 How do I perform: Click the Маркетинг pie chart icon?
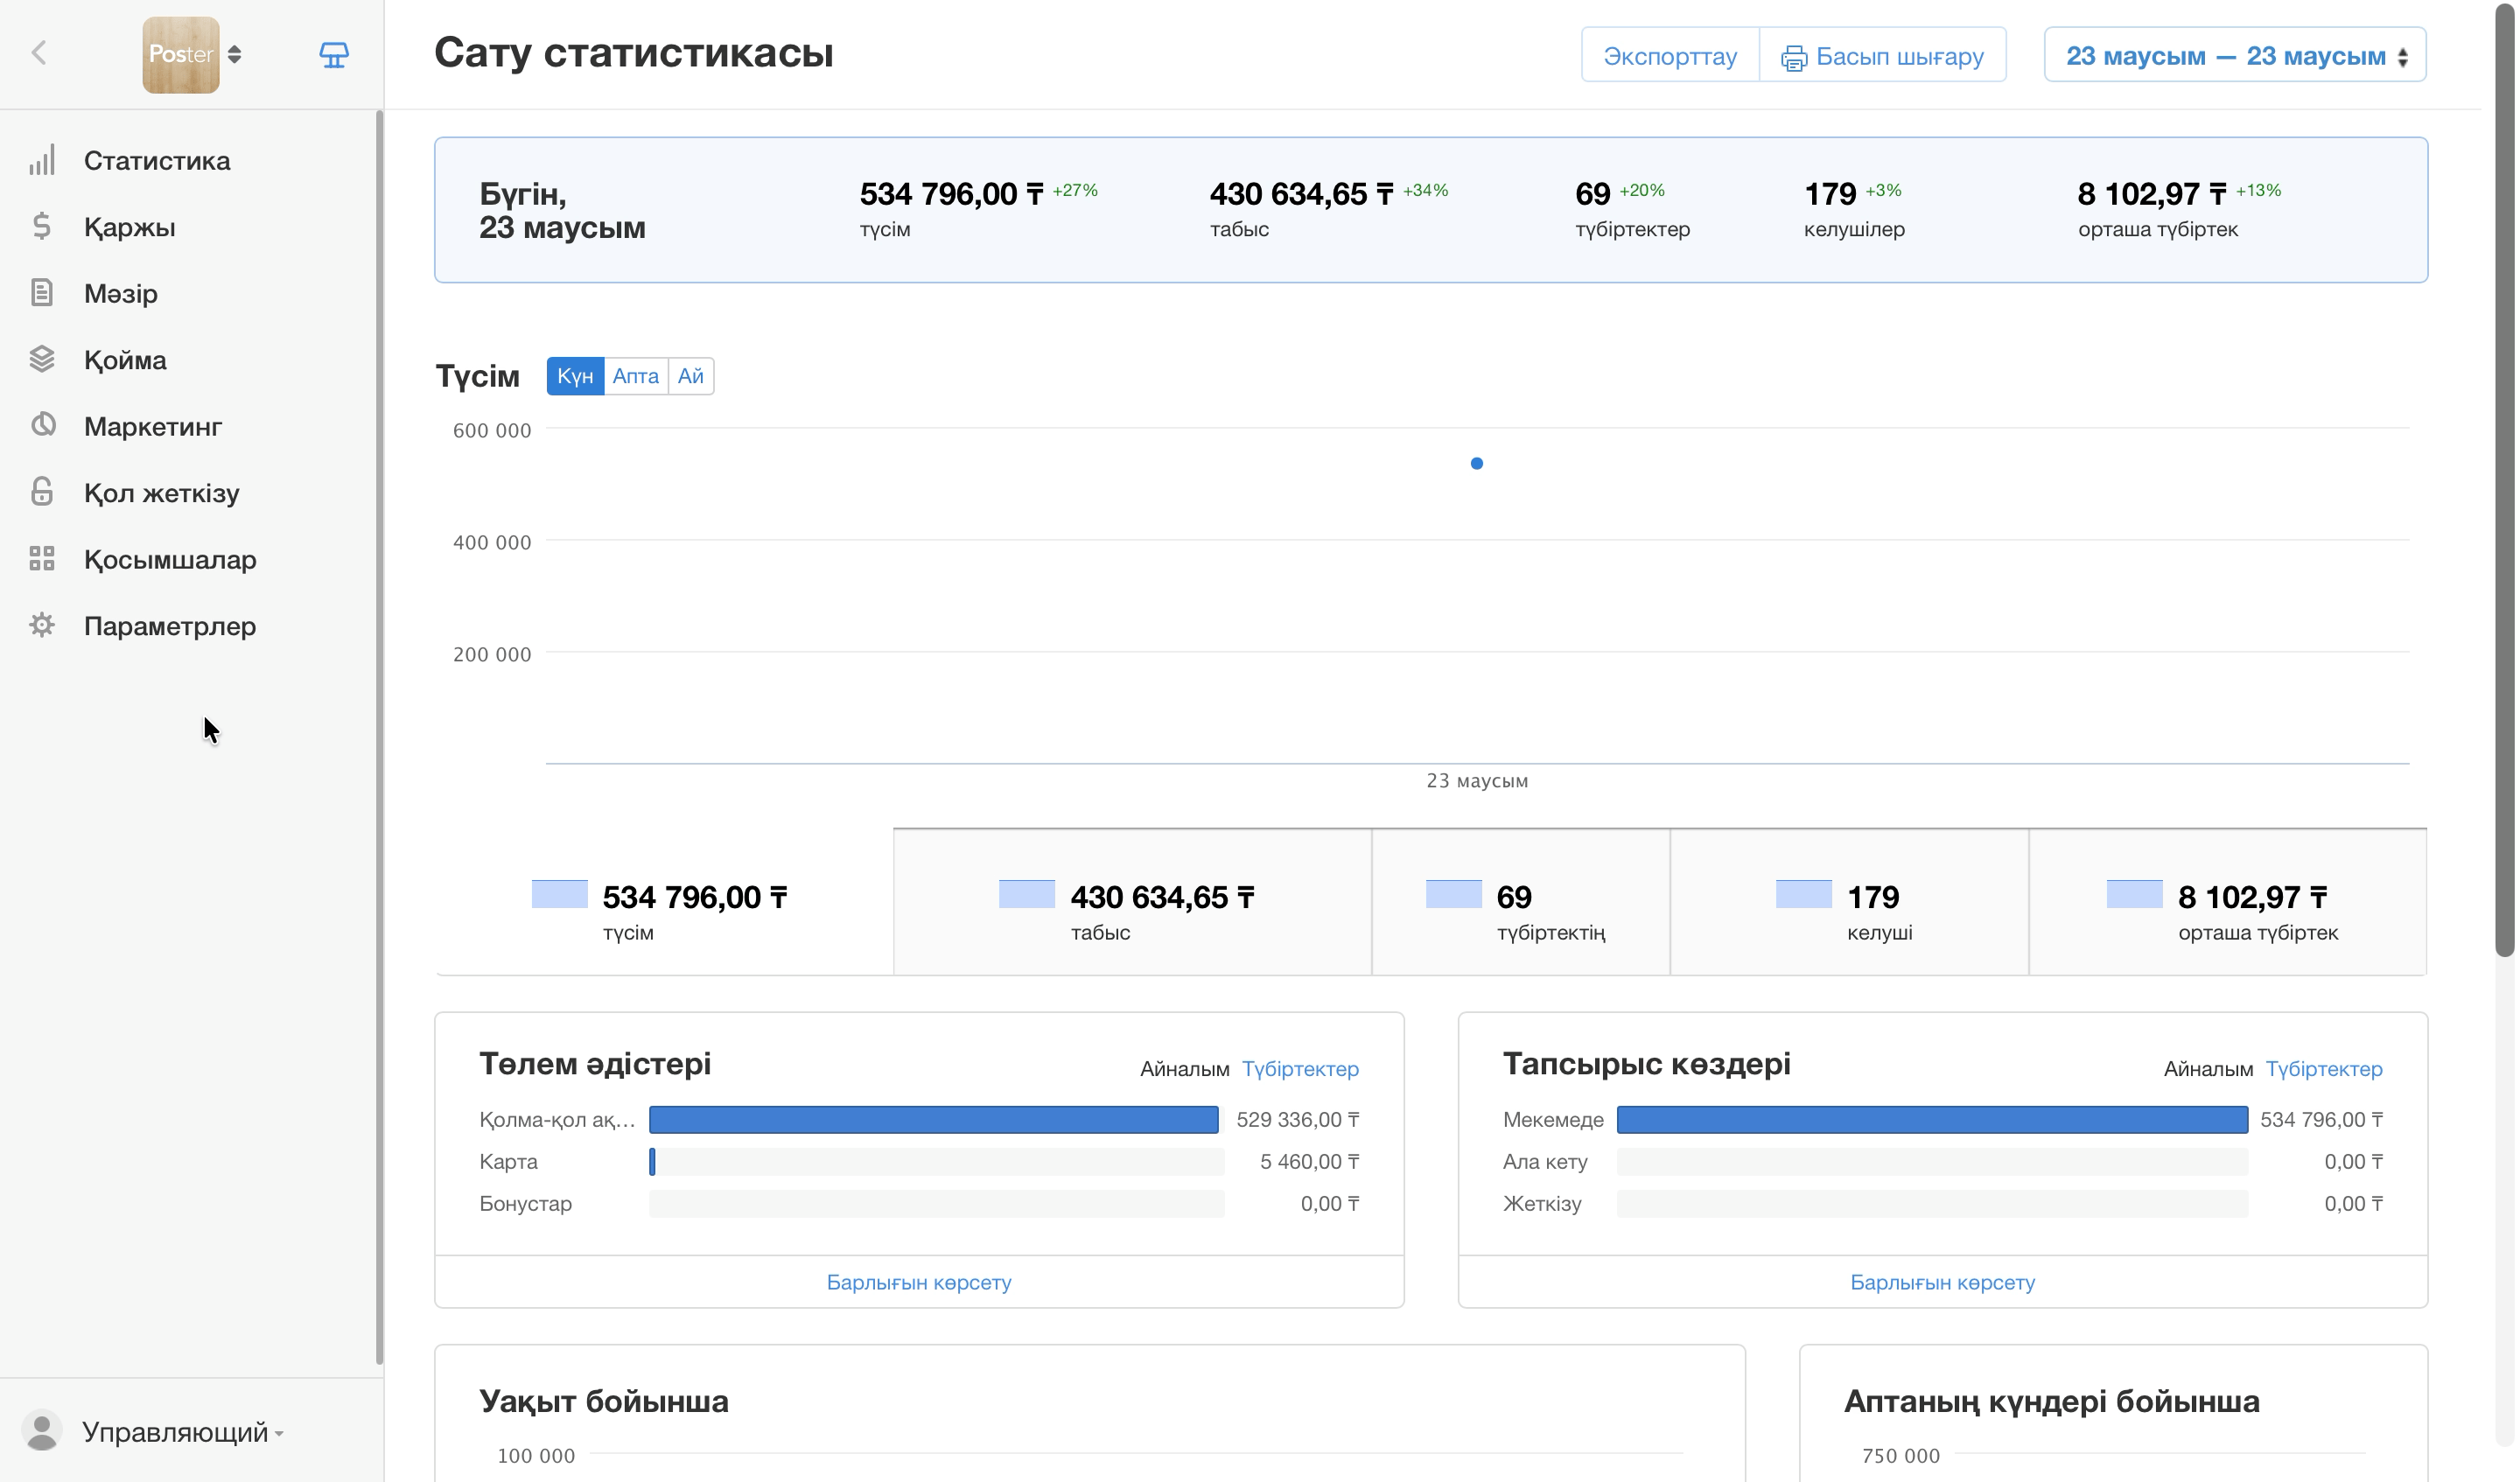[42, 426]
